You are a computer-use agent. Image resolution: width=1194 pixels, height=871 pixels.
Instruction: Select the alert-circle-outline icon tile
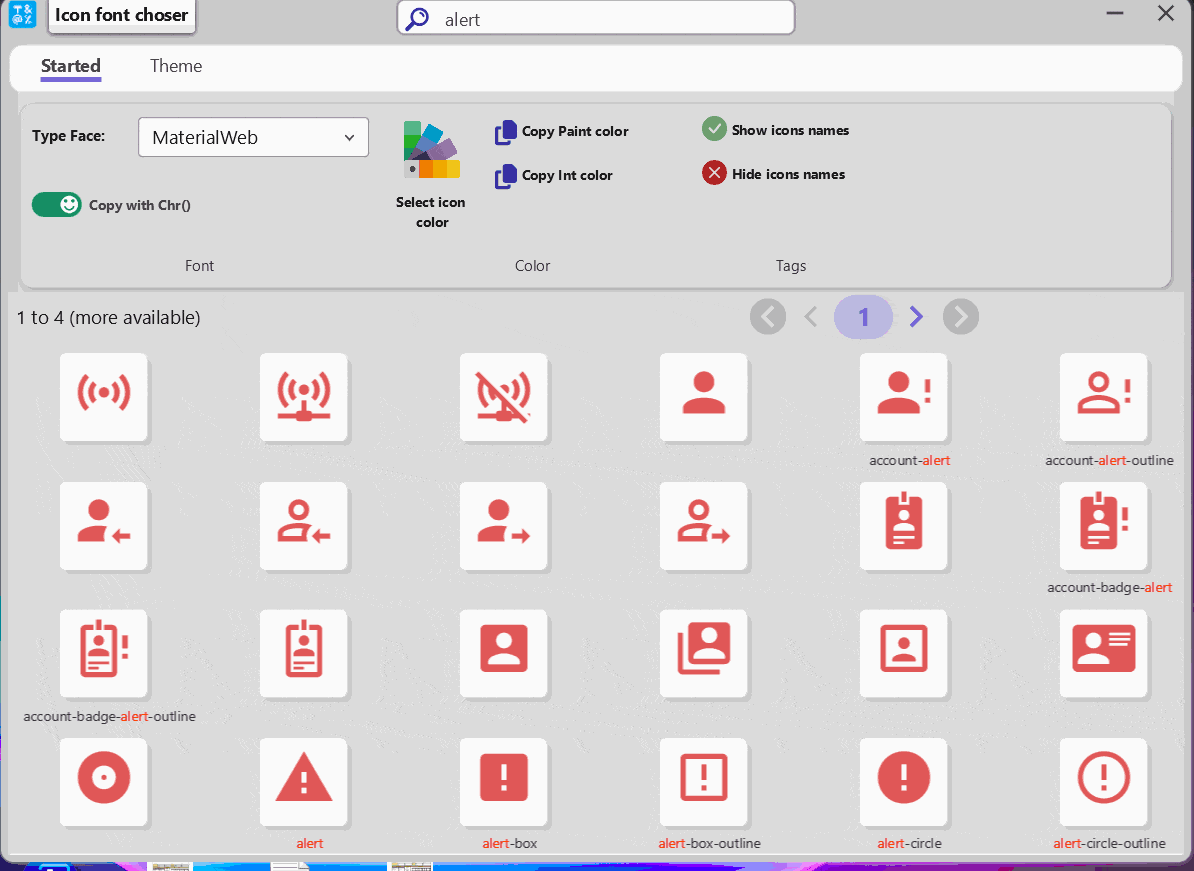click(1103, 782)
